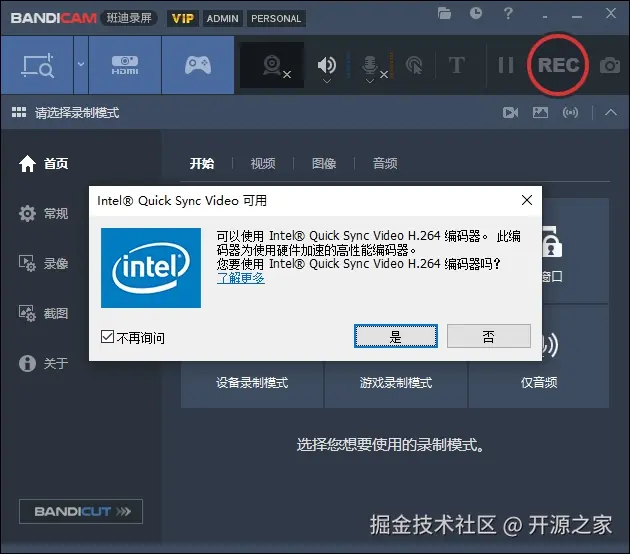The image size is (630, 554).
Task: Open 截图 screenshot settings in sidebar
Action: click(43, 313)
